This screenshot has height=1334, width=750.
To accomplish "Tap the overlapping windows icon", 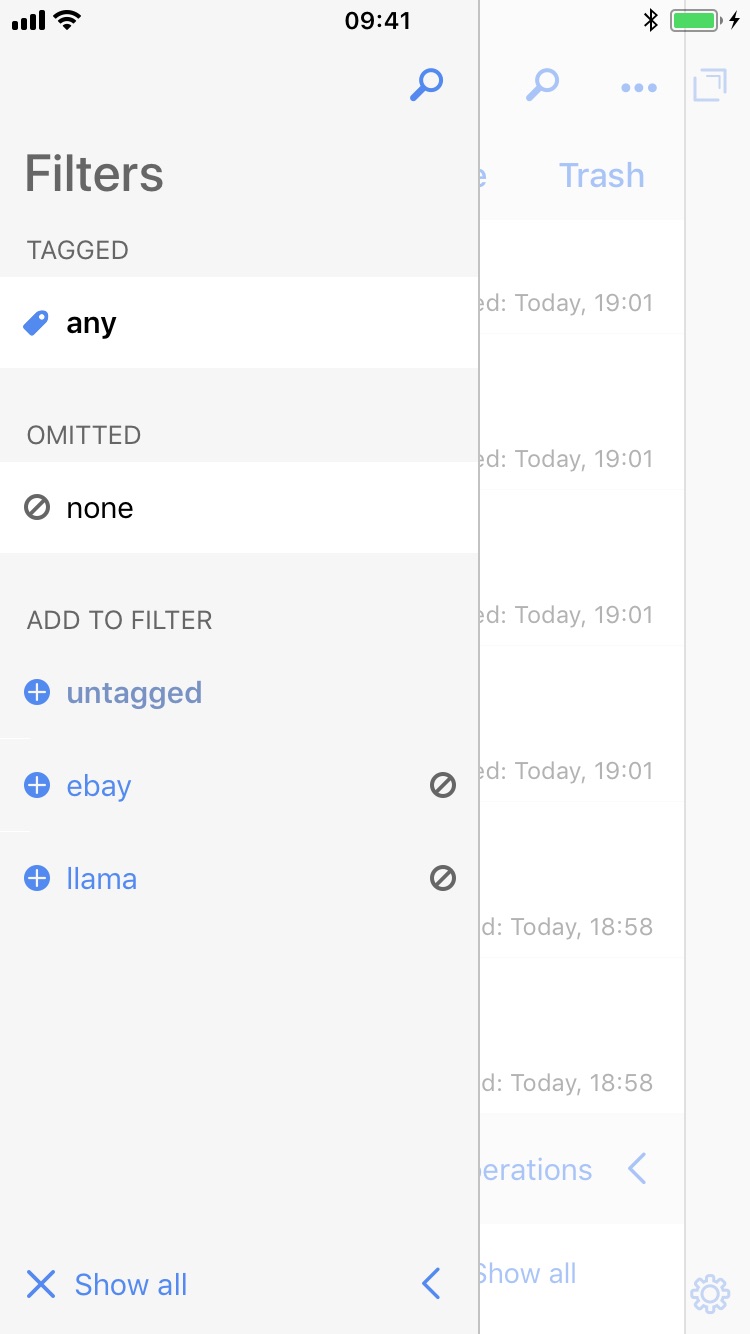I will point(709,86).
